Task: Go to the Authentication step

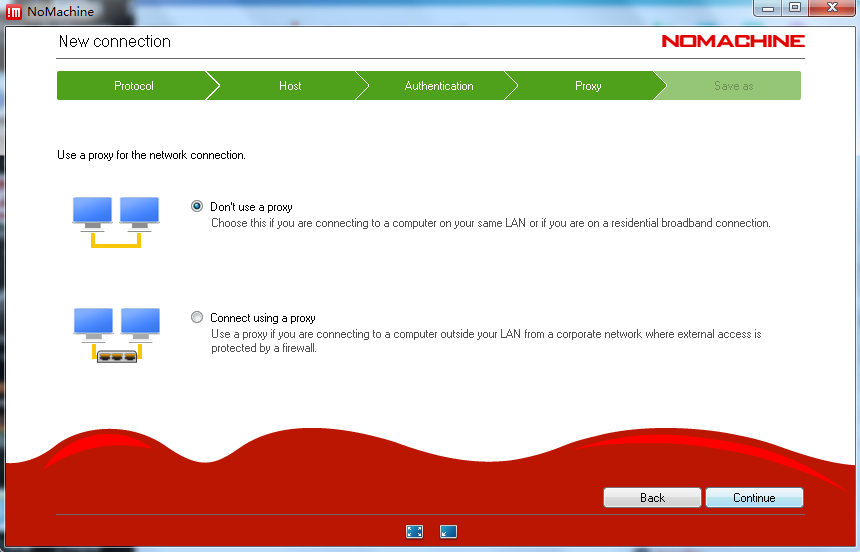Action: [x=439, y=86]
